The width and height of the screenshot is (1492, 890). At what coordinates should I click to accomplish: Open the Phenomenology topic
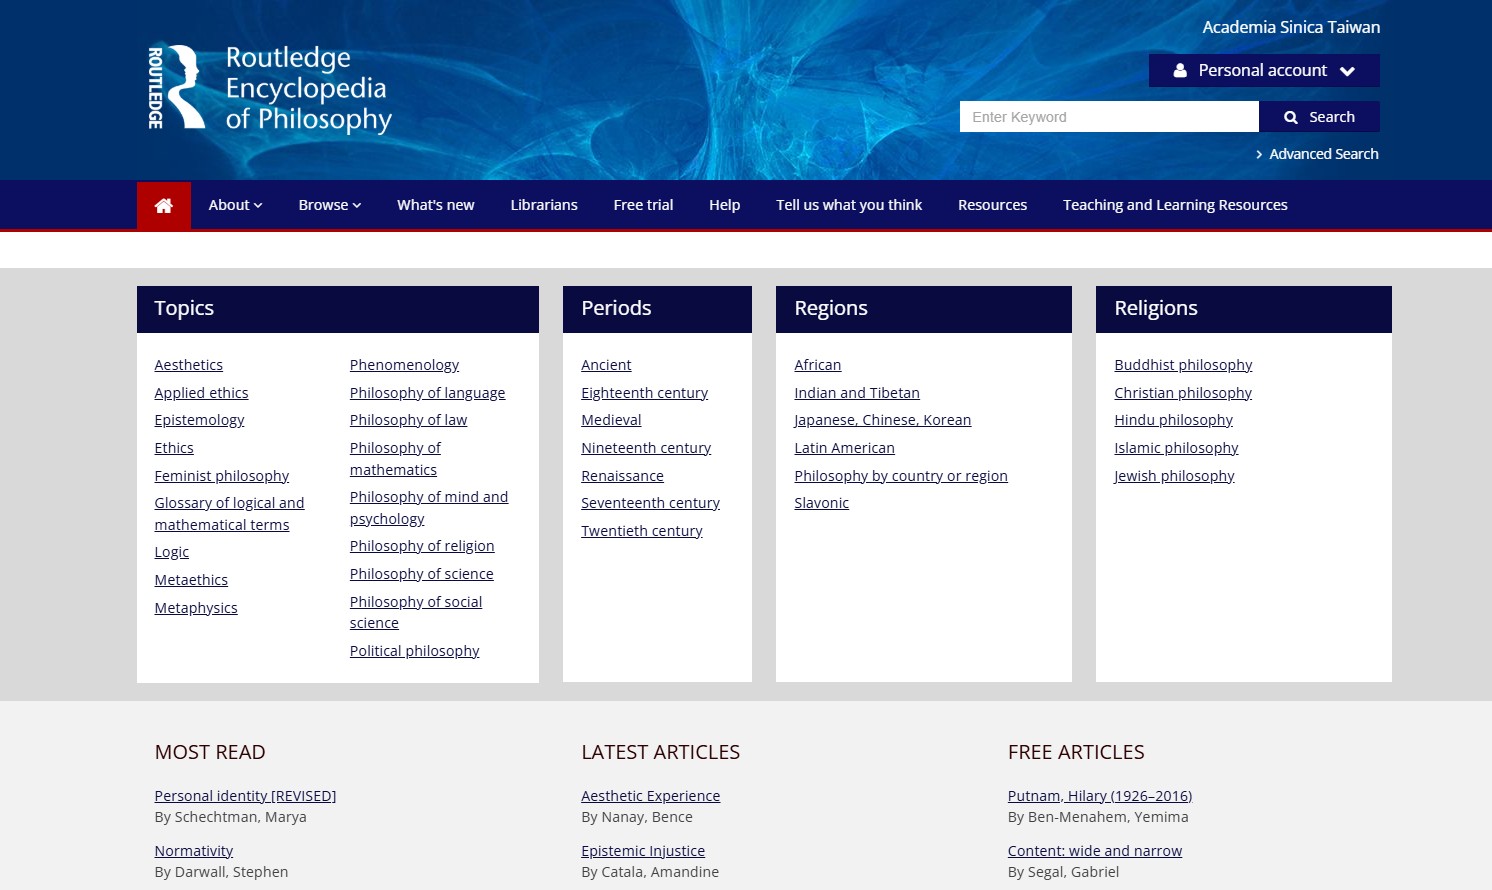(x=404, y=365)
